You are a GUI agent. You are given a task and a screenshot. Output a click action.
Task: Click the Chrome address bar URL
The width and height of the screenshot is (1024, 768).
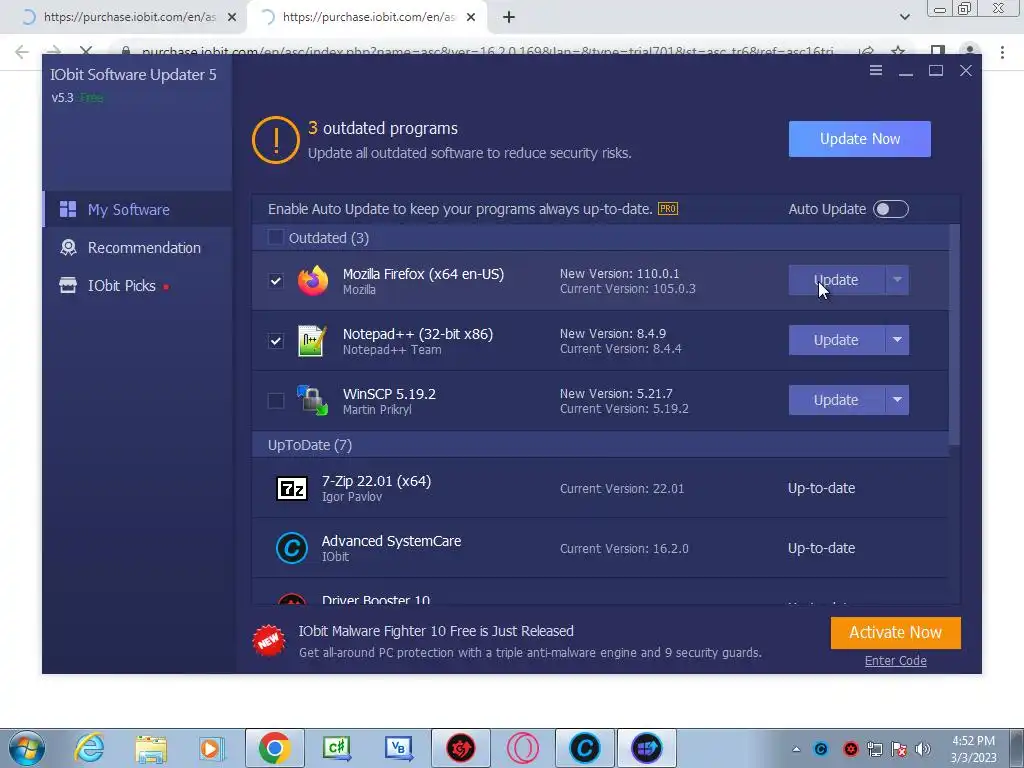487,52
